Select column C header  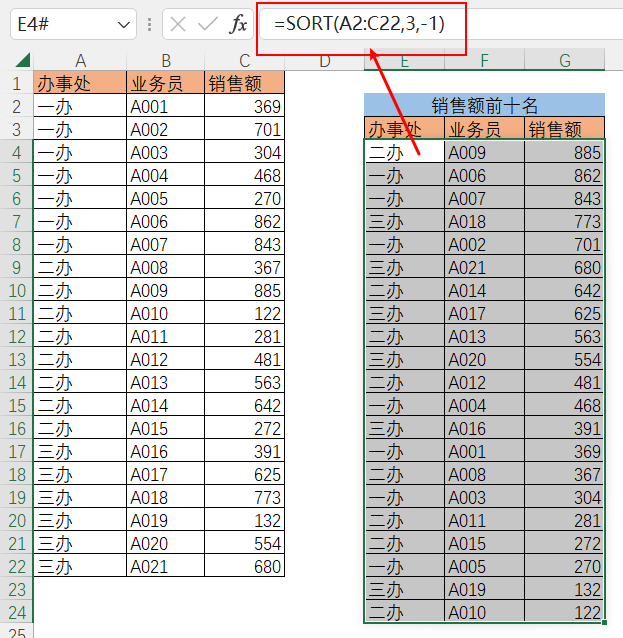[244, 61]
